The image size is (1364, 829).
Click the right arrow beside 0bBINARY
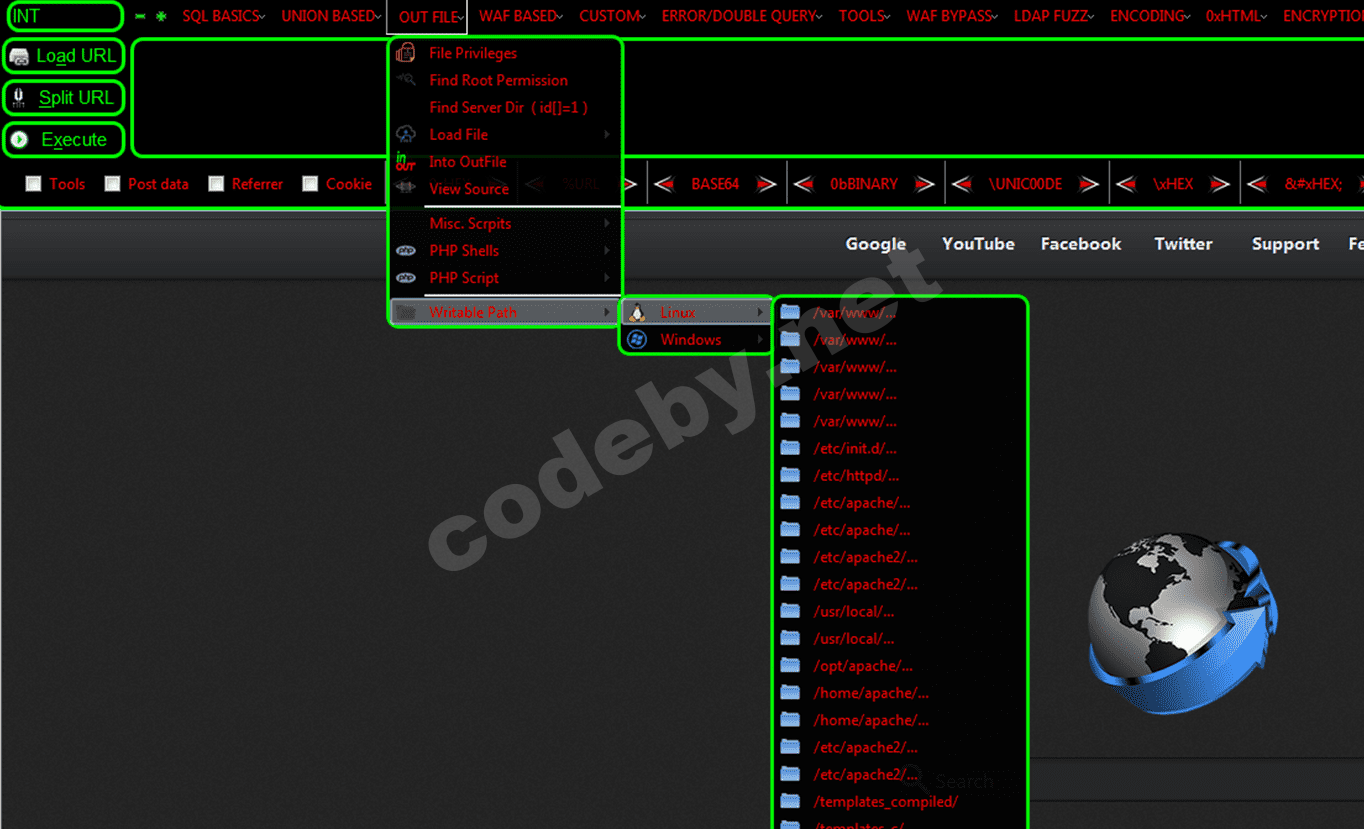pyautogui.click(x=925, y=184)
